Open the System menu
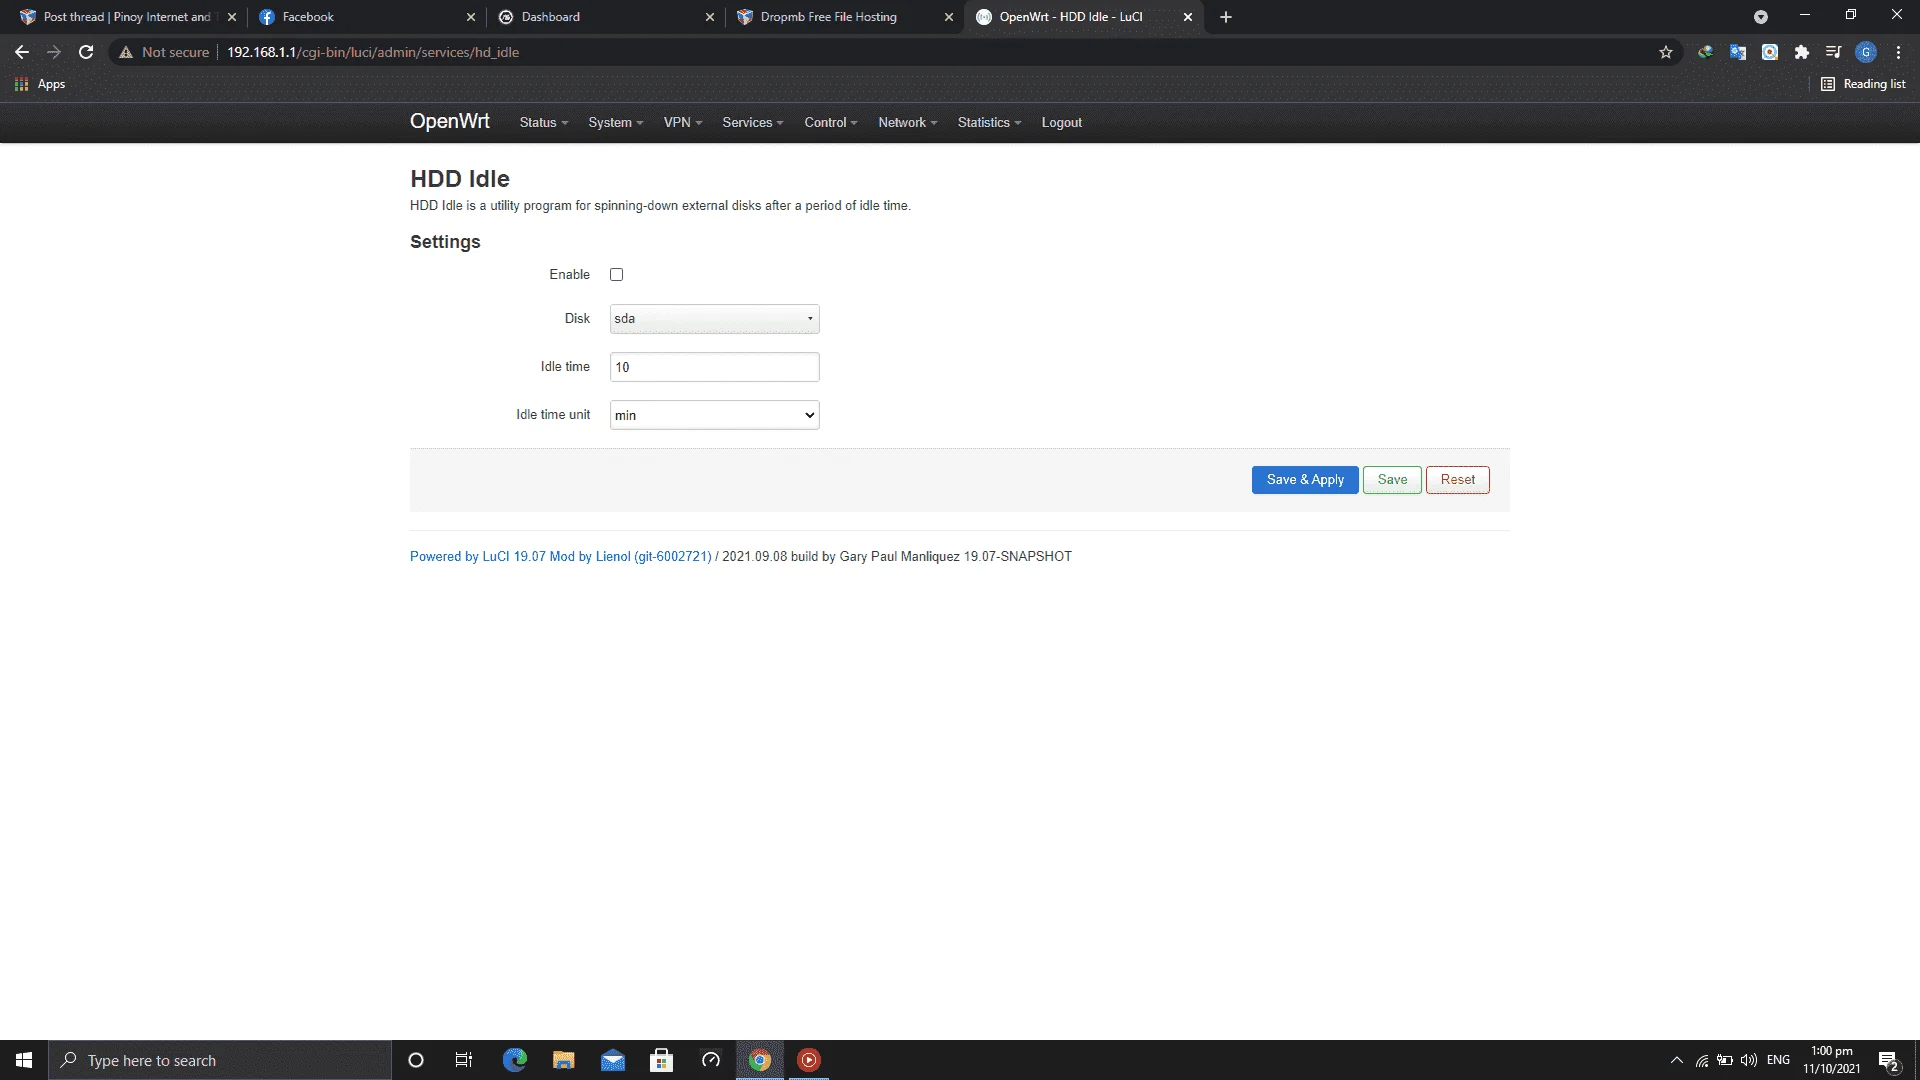Viewport: 1920px width, 1080px height. point(615,123)
